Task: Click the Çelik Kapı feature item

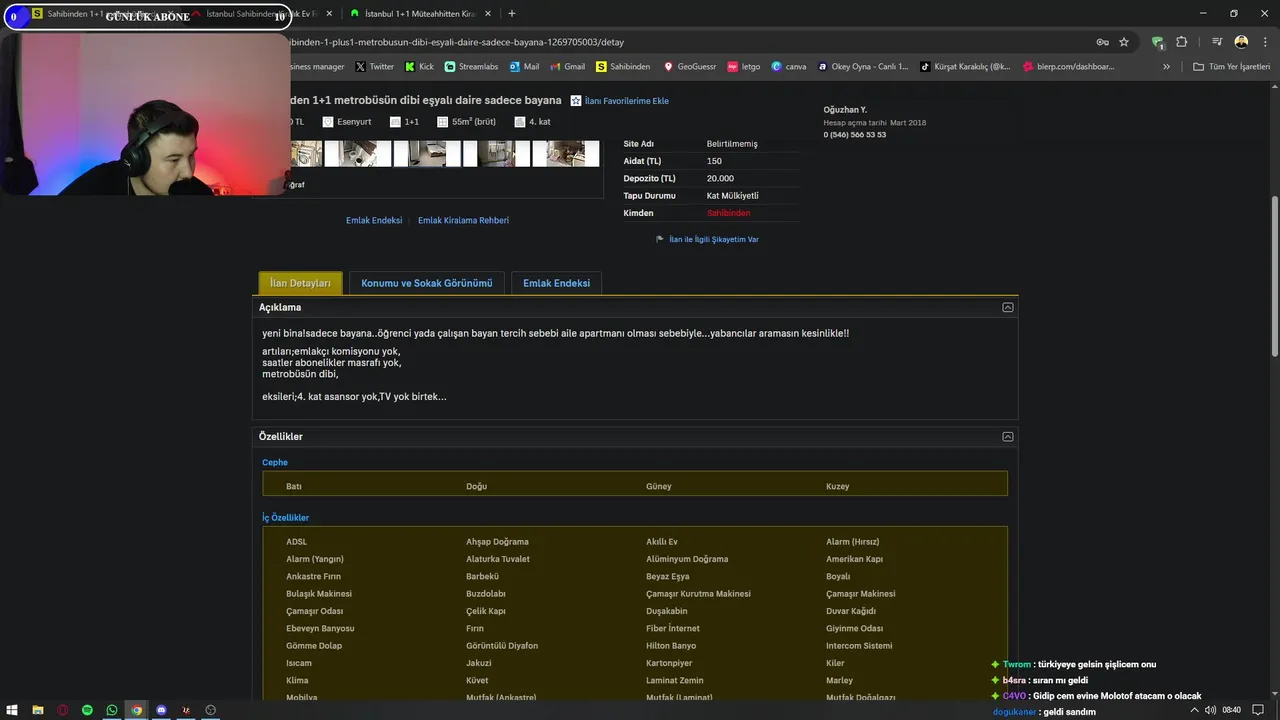Action: (x=485, y=611)
